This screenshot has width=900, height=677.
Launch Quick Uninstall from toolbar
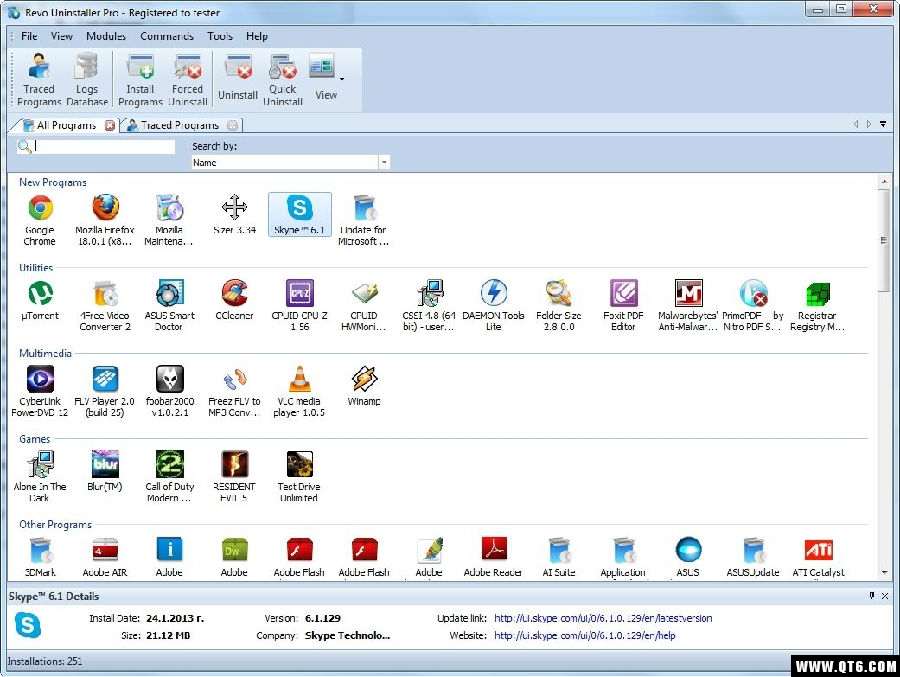(282, 79)
